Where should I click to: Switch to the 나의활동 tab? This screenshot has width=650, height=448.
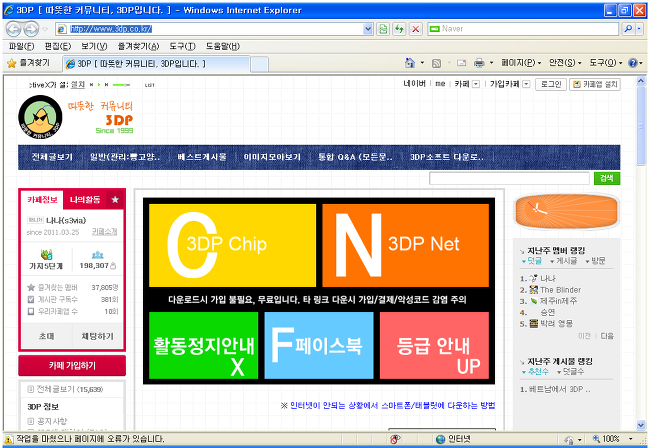point(85,200)
